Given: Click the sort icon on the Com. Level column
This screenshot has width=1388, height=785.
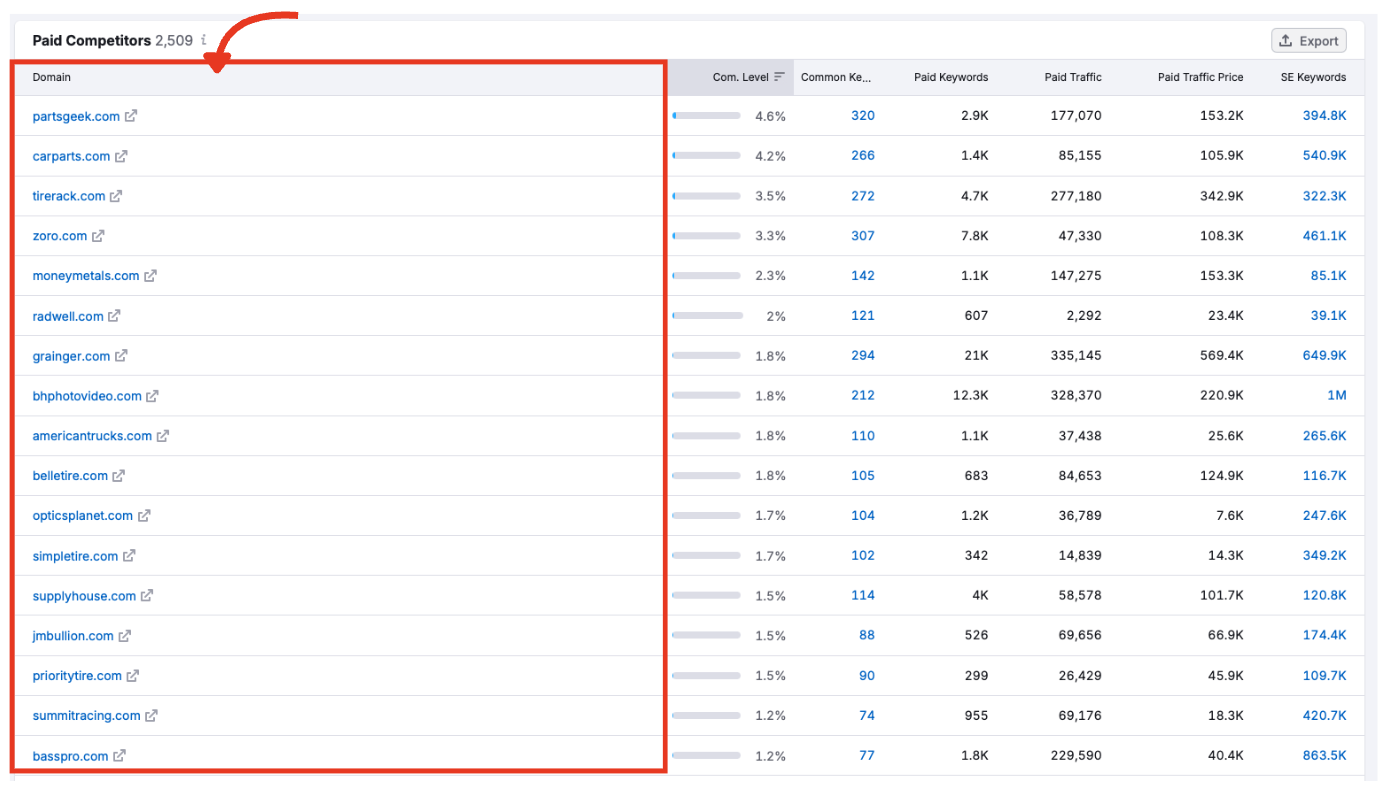Looking at the screenshot, I should (x=780, y=77).
